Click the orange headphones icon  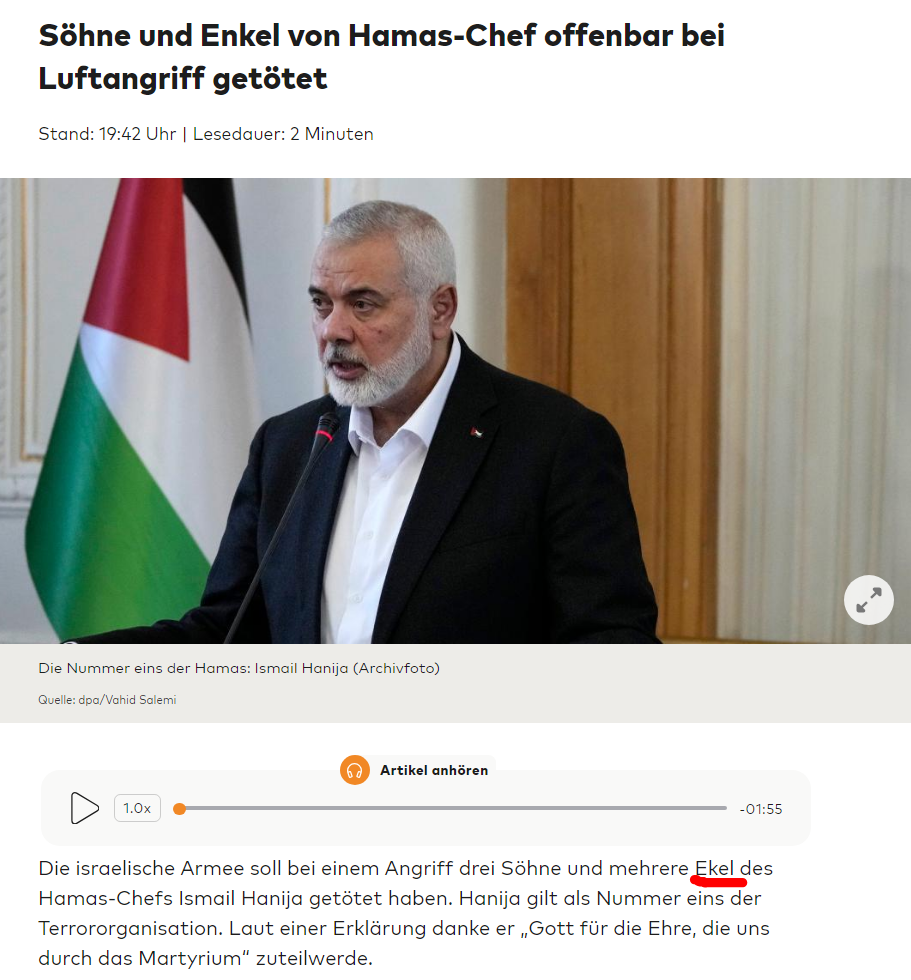[x=354, y=770]
